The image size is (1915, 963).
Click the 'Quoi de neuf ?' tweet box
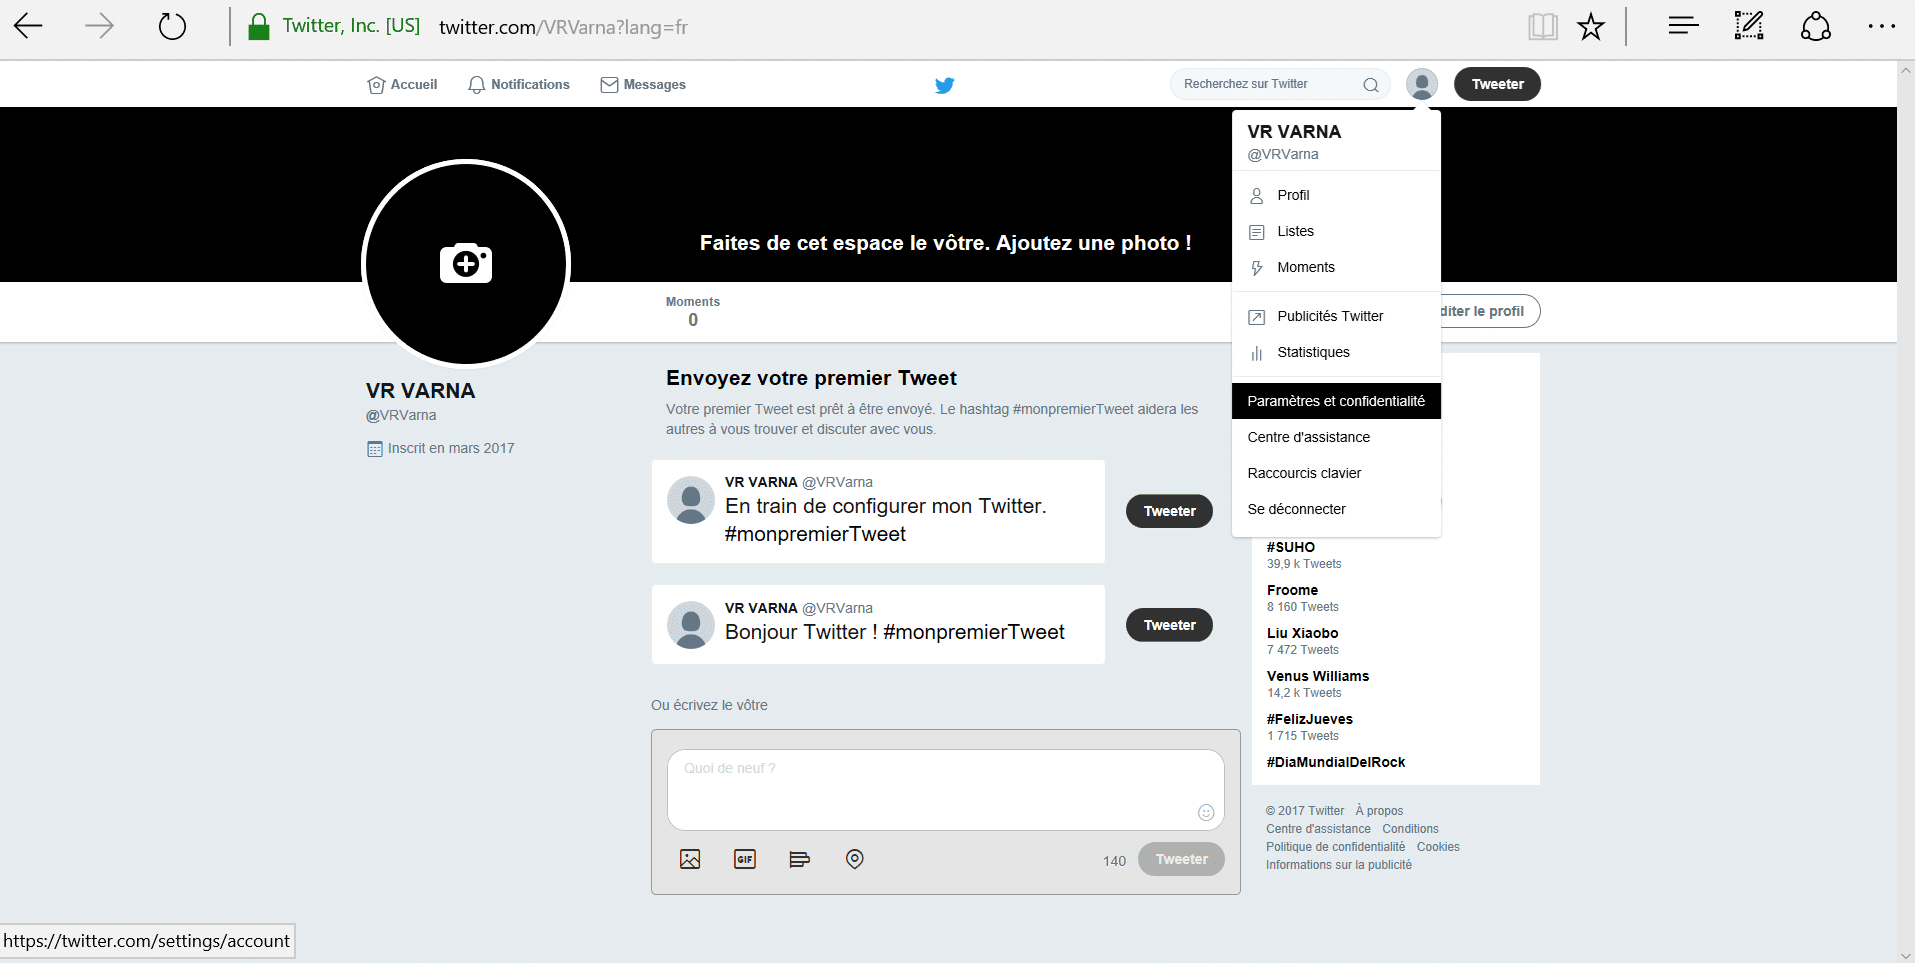pos(945,790)
